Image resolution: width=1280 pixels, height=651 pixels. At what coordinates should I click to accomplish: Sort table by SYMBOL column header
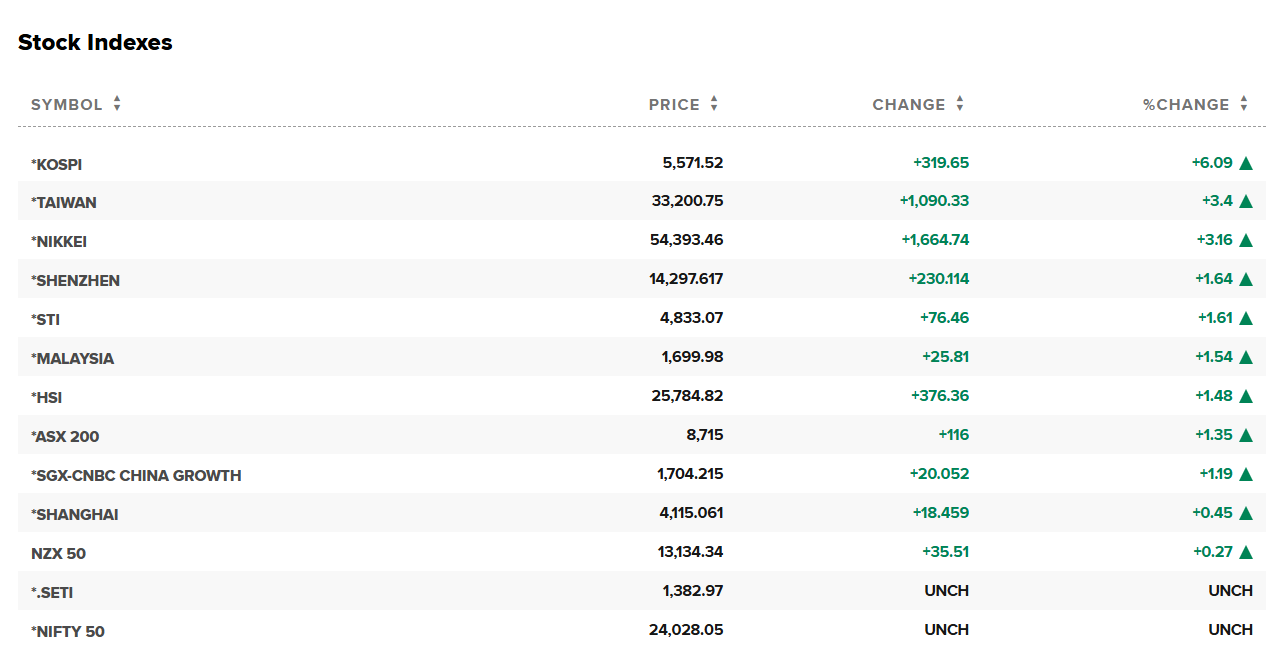pyautogui.click(x=66, y=105)
